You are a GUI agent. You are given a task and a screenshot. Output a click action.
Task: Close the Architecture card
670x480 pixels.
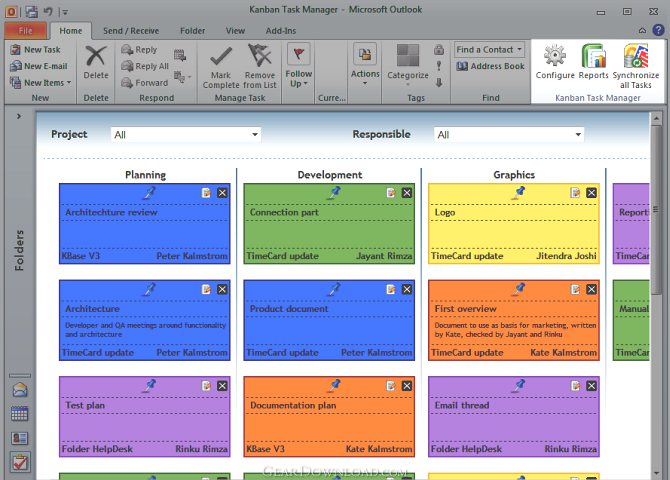click(x=222, y=289)
